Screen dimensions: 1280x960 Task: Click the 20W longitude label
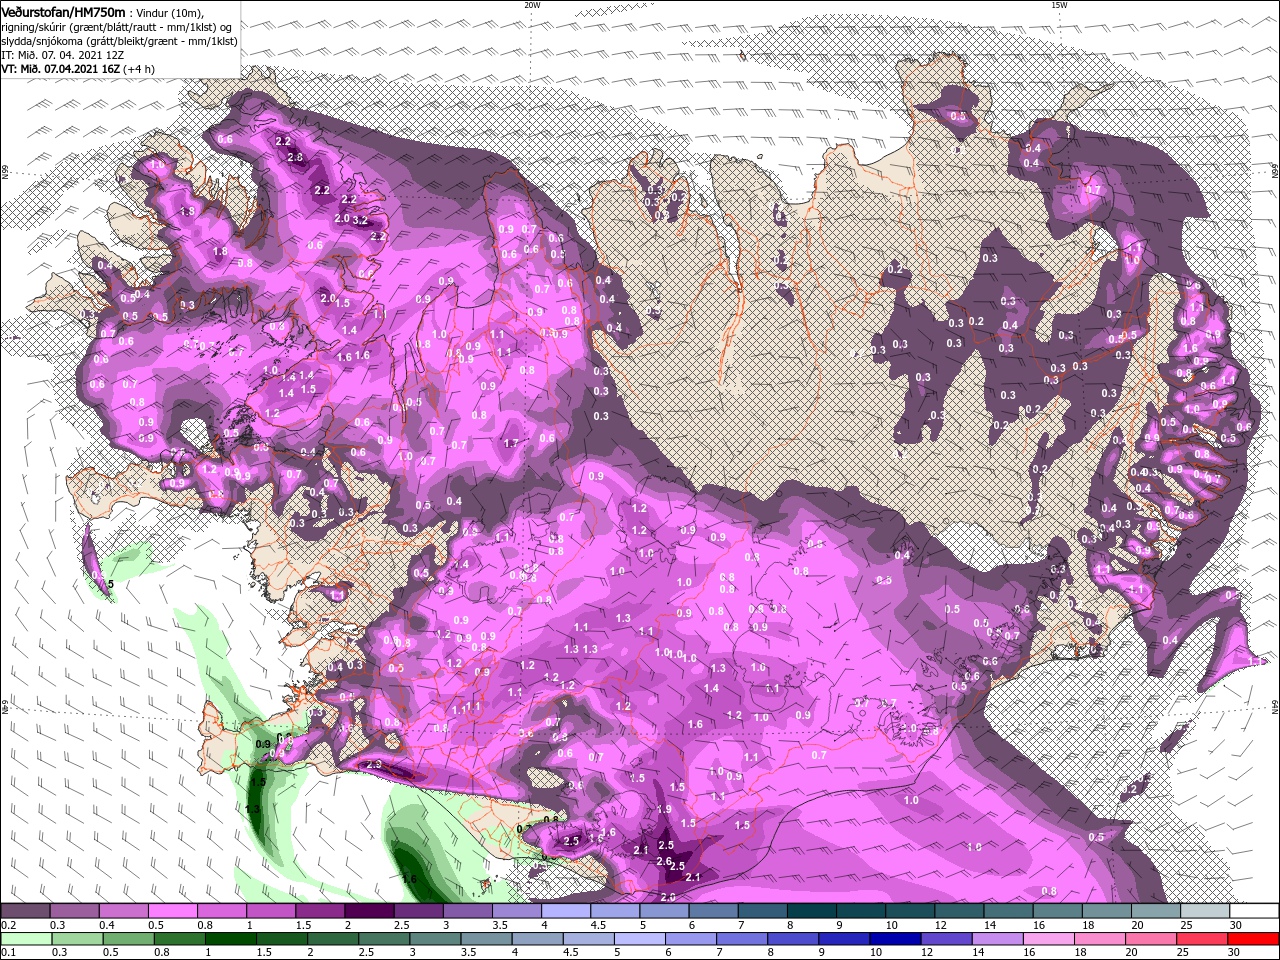tap(532, 5)
